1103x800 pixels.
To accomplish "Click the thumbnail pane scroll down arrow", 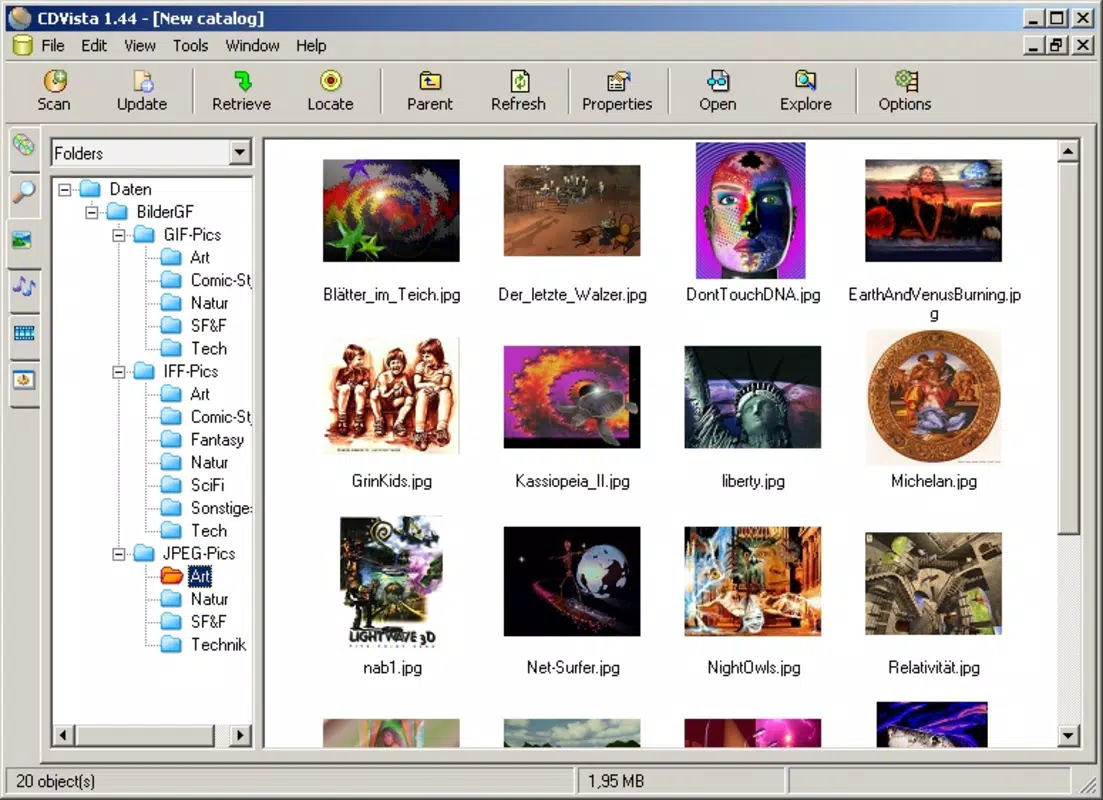I will tap(1068, 736).
